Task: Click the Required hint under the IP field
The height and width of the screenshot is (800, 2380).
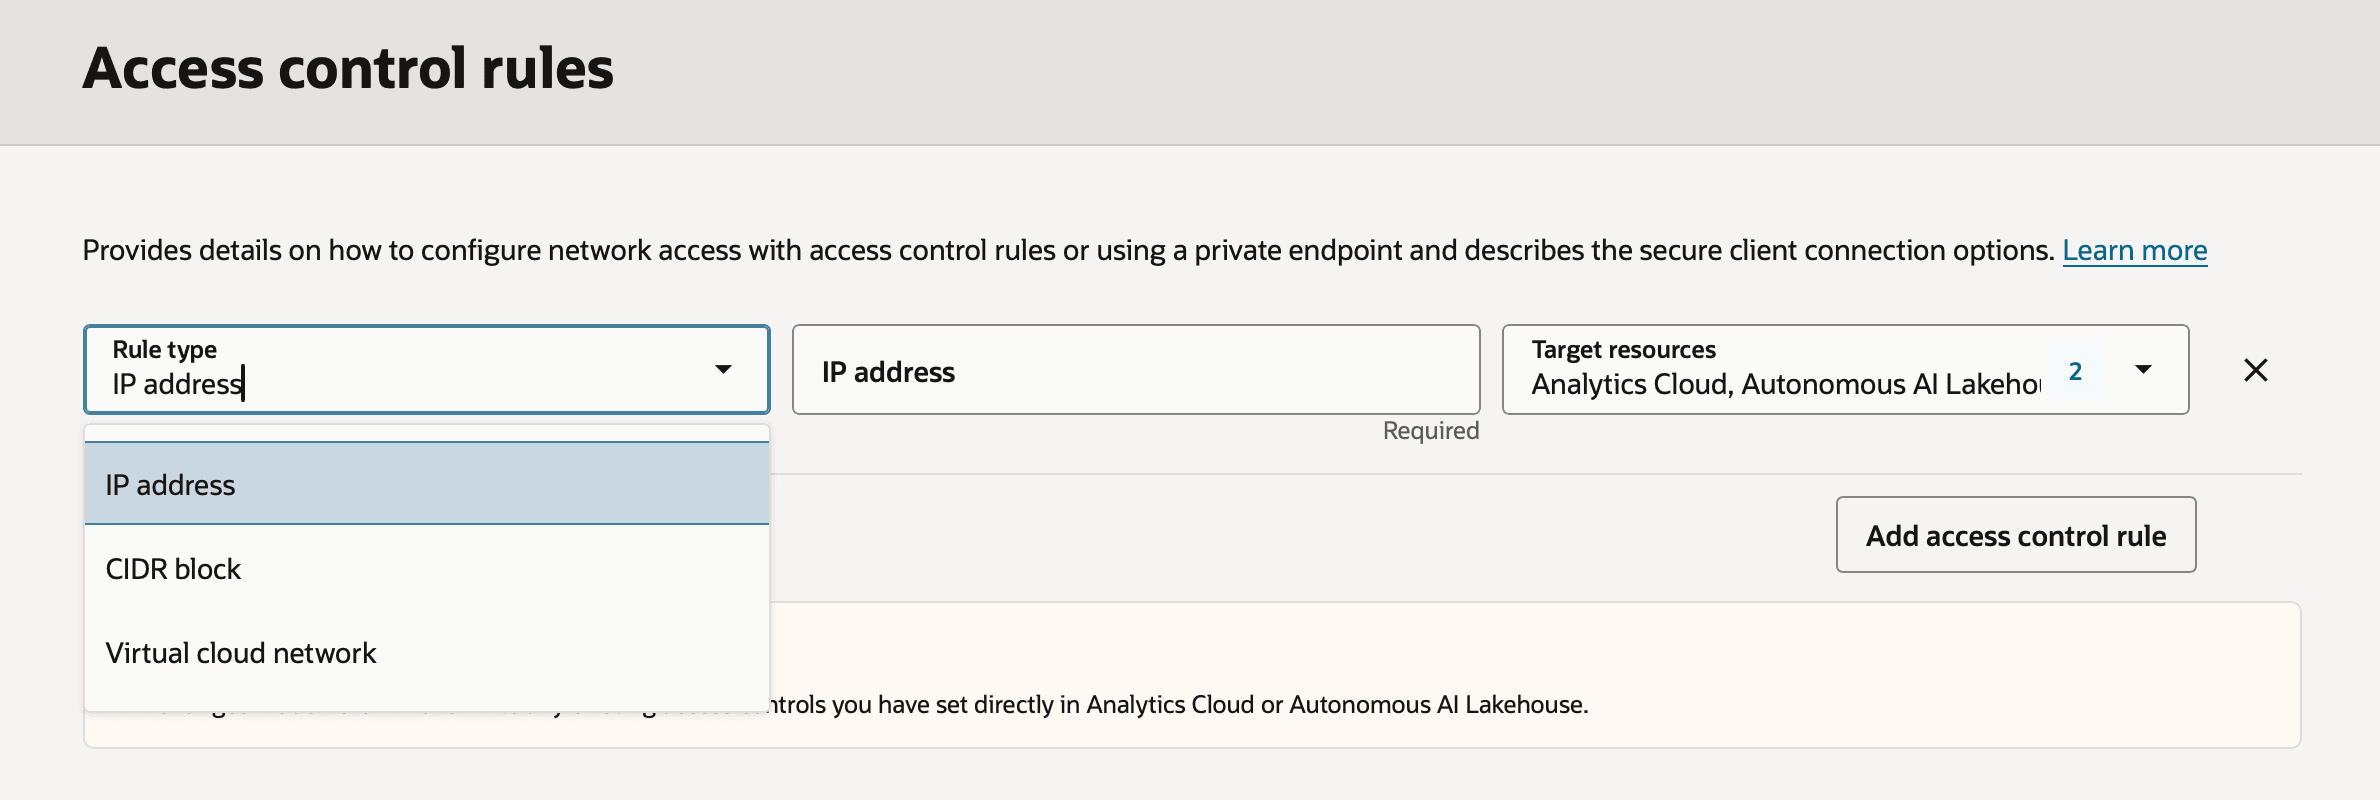Action: (1430, 430)
